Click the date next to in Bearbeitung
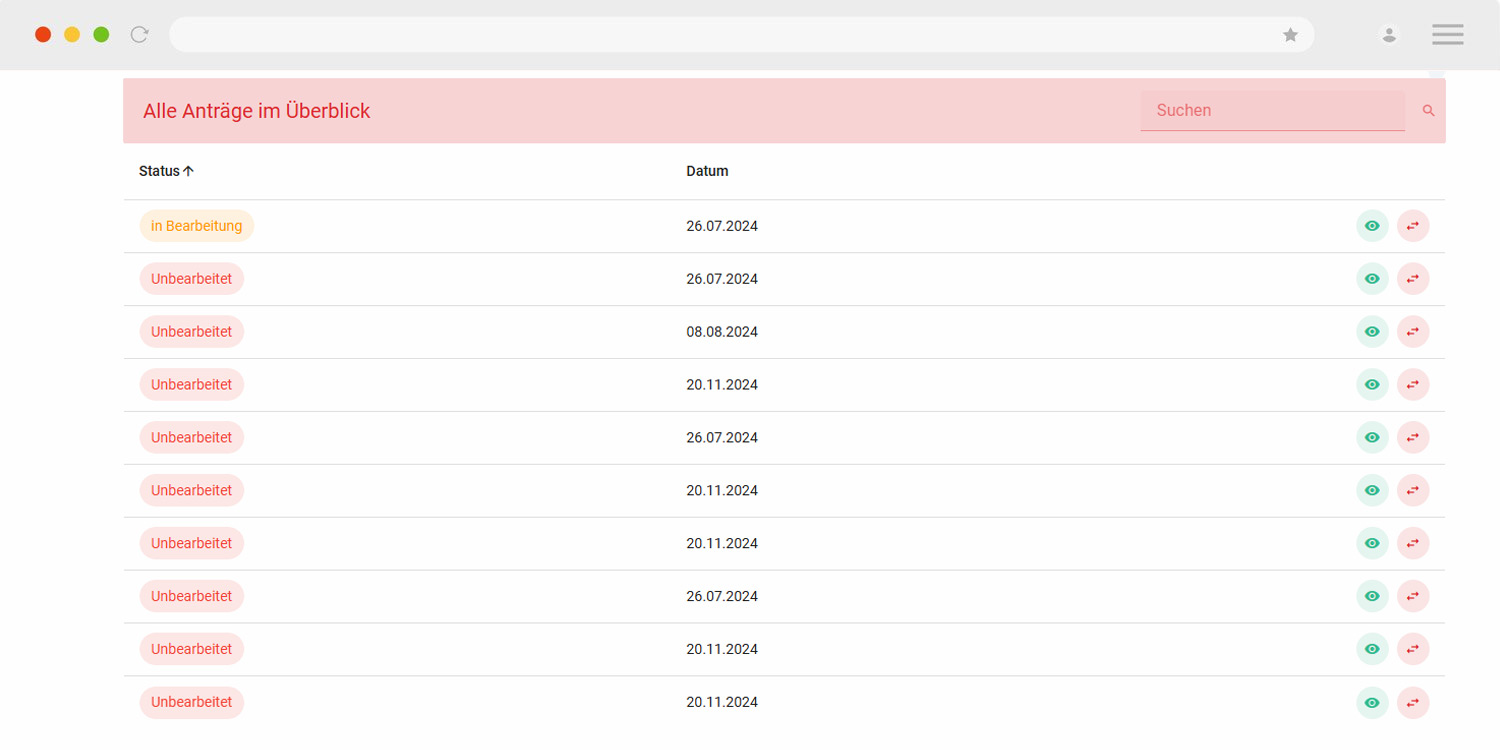The height and width of the screenshot is (750, 1500). click(x=722, y=226)
